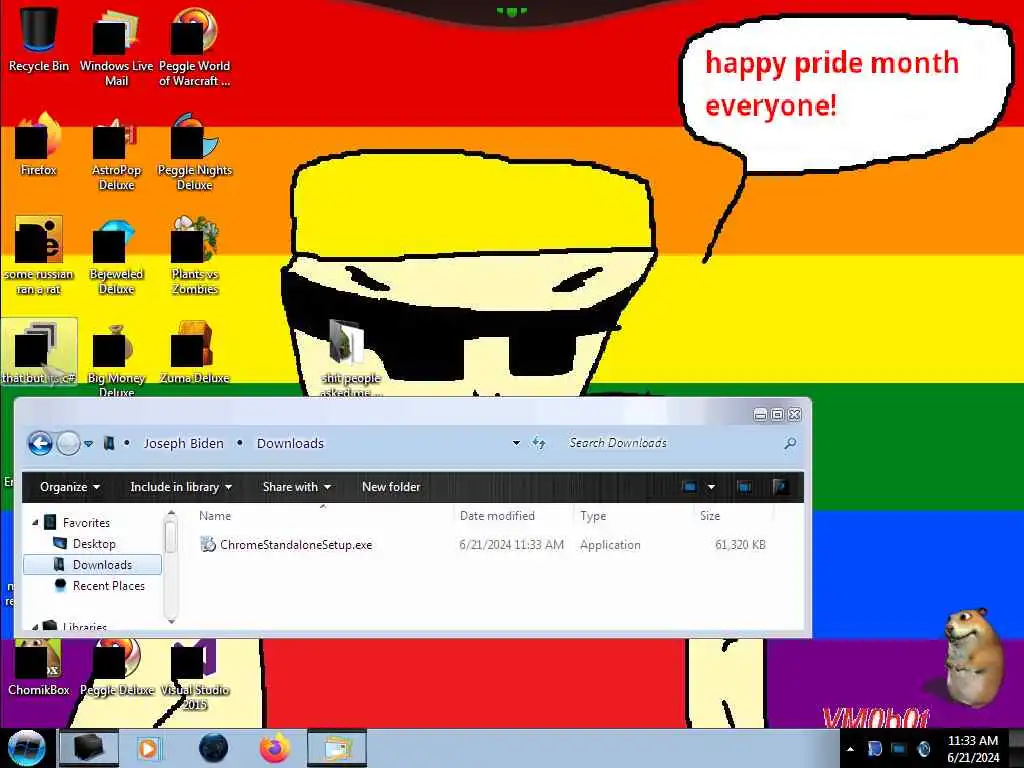1024x768 pixels.
Task: Select the Firefox desktop shortcut
Action: 39,145
